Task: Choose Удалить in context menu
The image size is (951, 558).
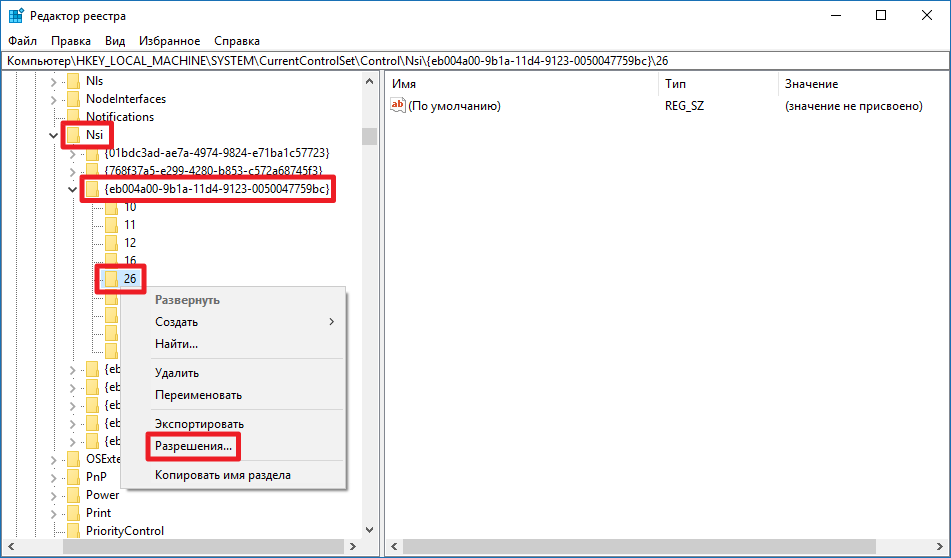Action: tap(176, 373)
